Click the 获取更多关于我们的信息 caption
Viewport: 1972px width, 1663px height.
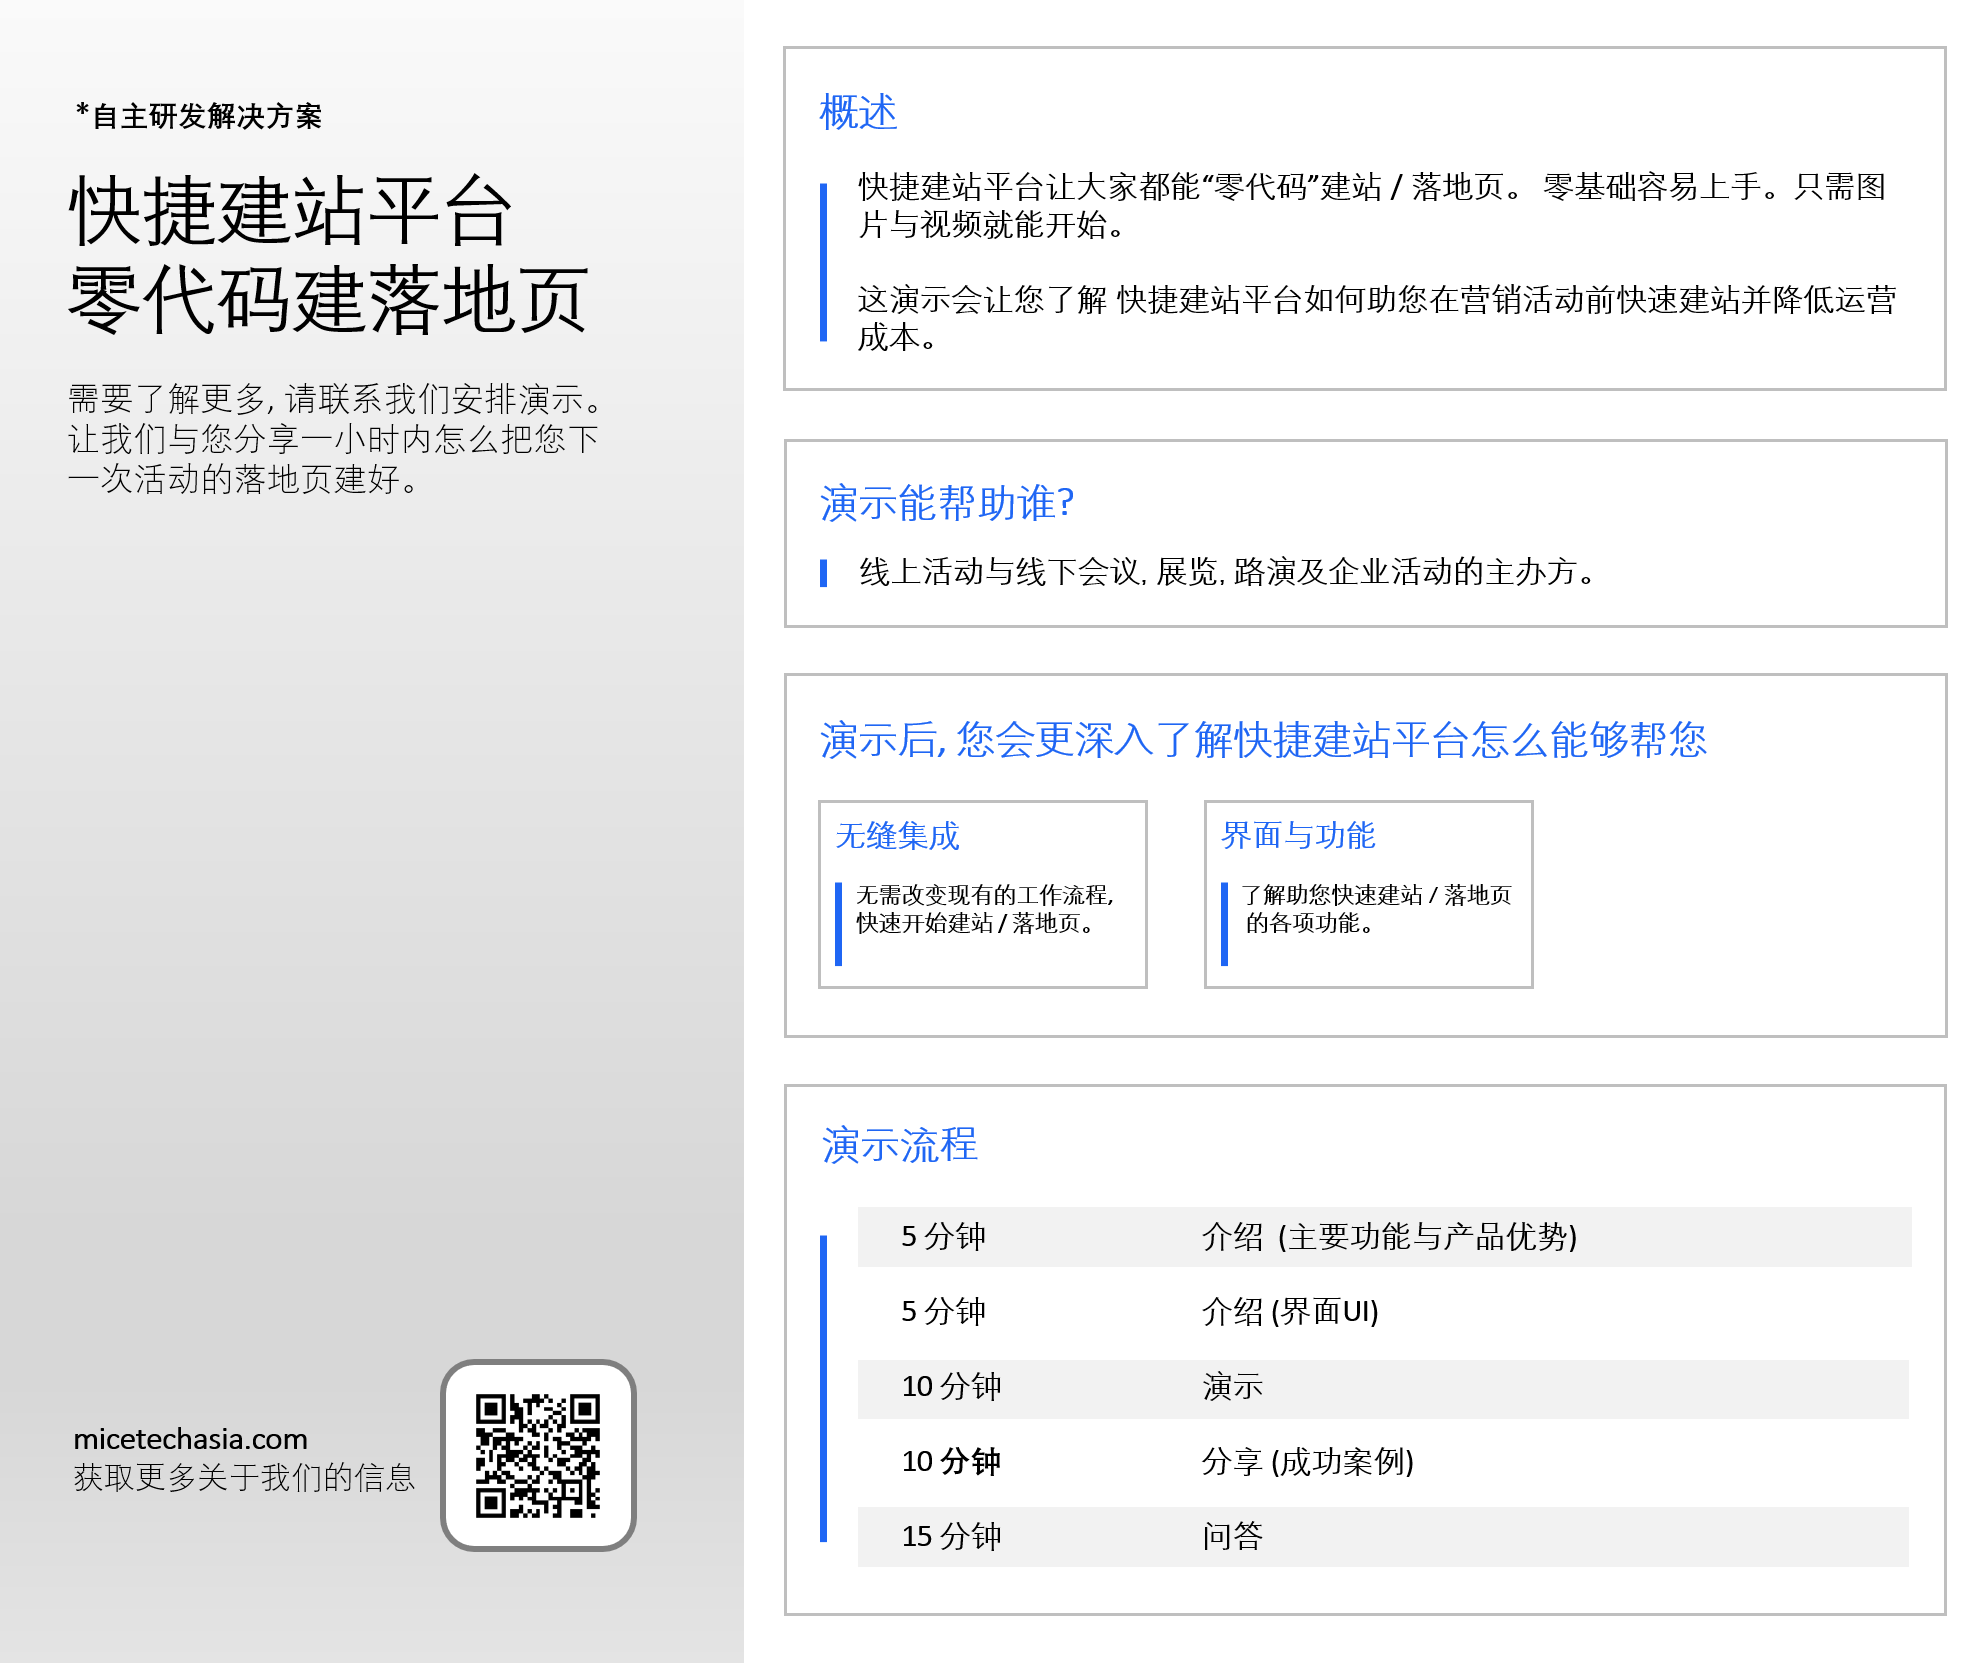click(x=244, y=1478)
